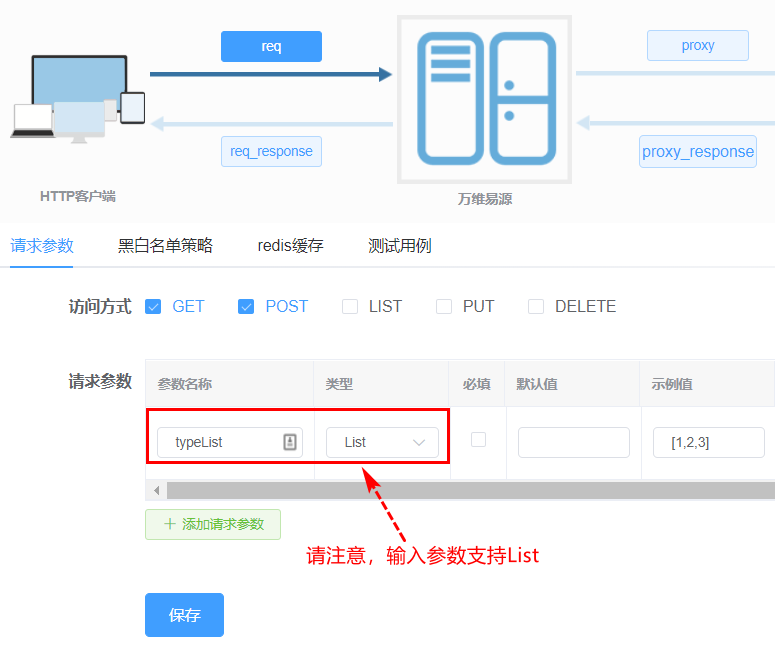The height and width of the screenshot is (655, 775).
Task: Click the HTTP client devices icon
Action: (x=78, y=100)
